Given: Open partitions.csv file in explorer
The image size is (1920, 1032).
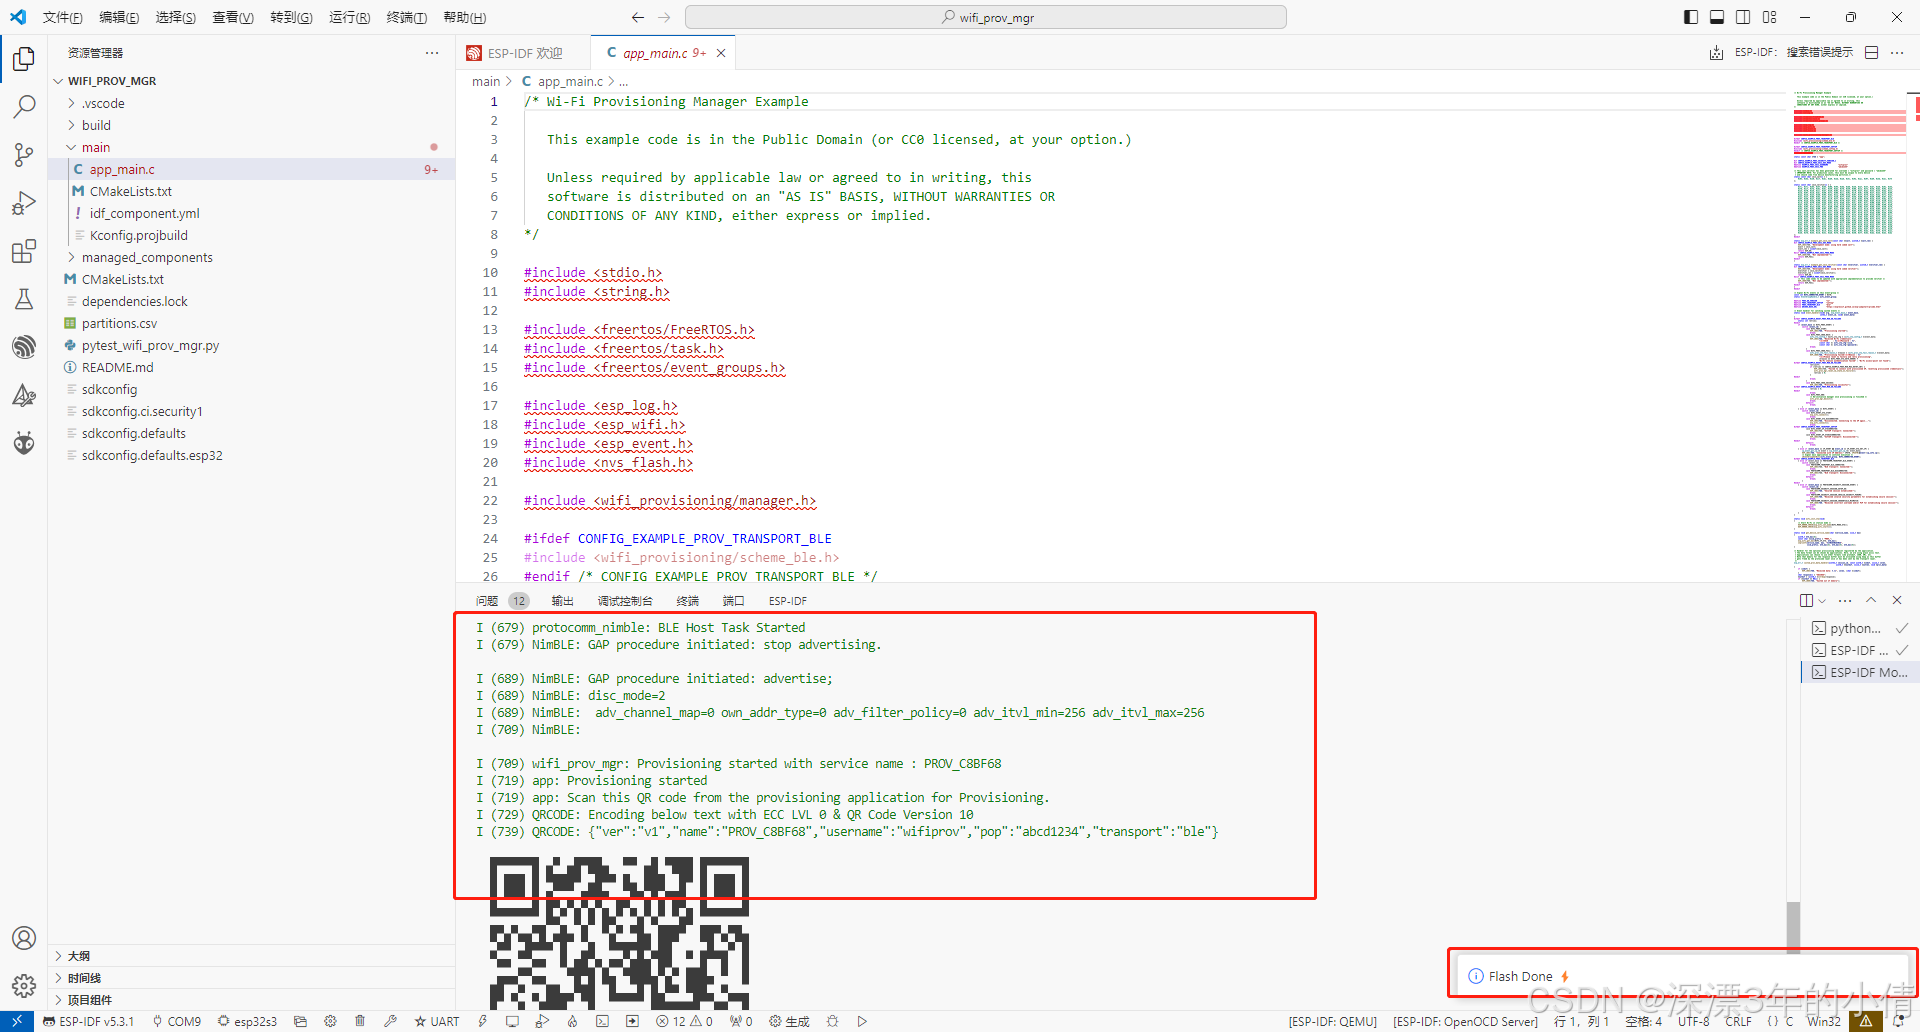Looking at the screenshot, I should [x=119, y=323].
